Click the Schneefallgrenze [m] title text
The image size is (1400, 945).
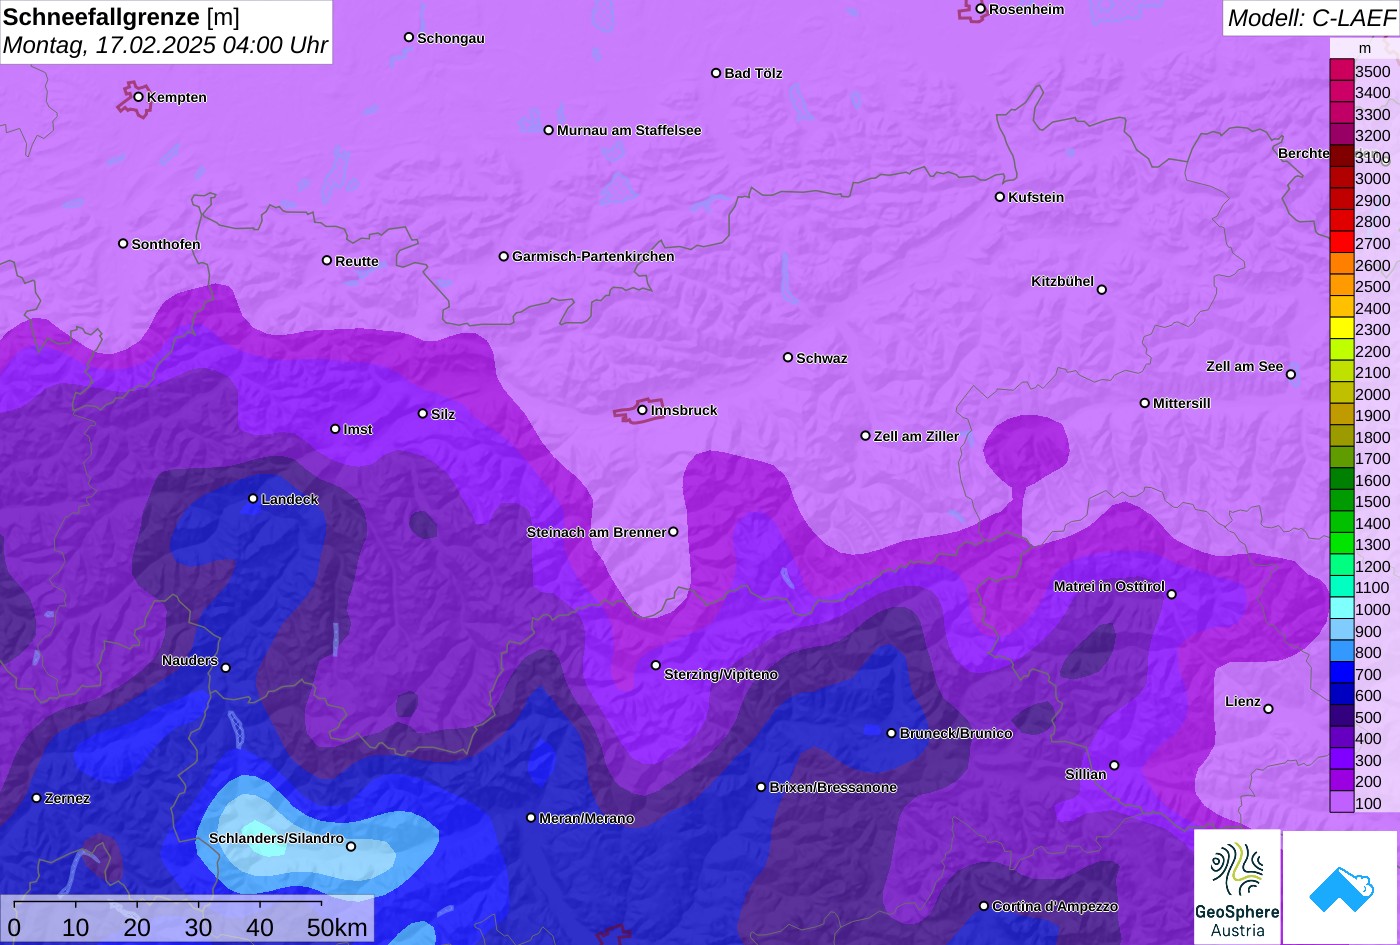(121, 17)
